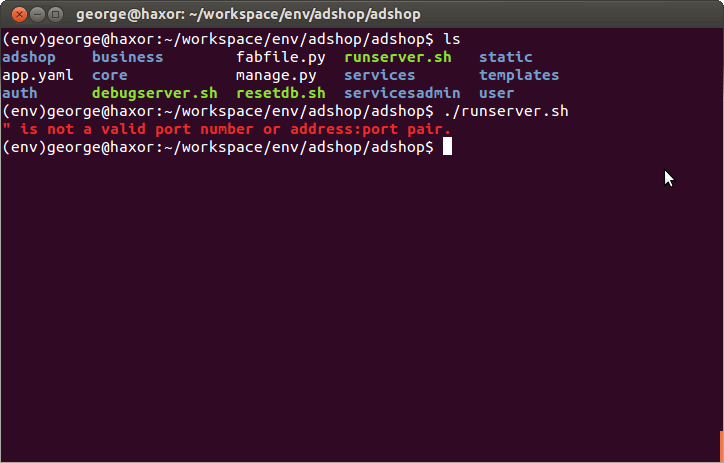This screenshot has height=463, width=724.
Task: Select the 'fabfile.py' file name
Action: coord(281,58)
